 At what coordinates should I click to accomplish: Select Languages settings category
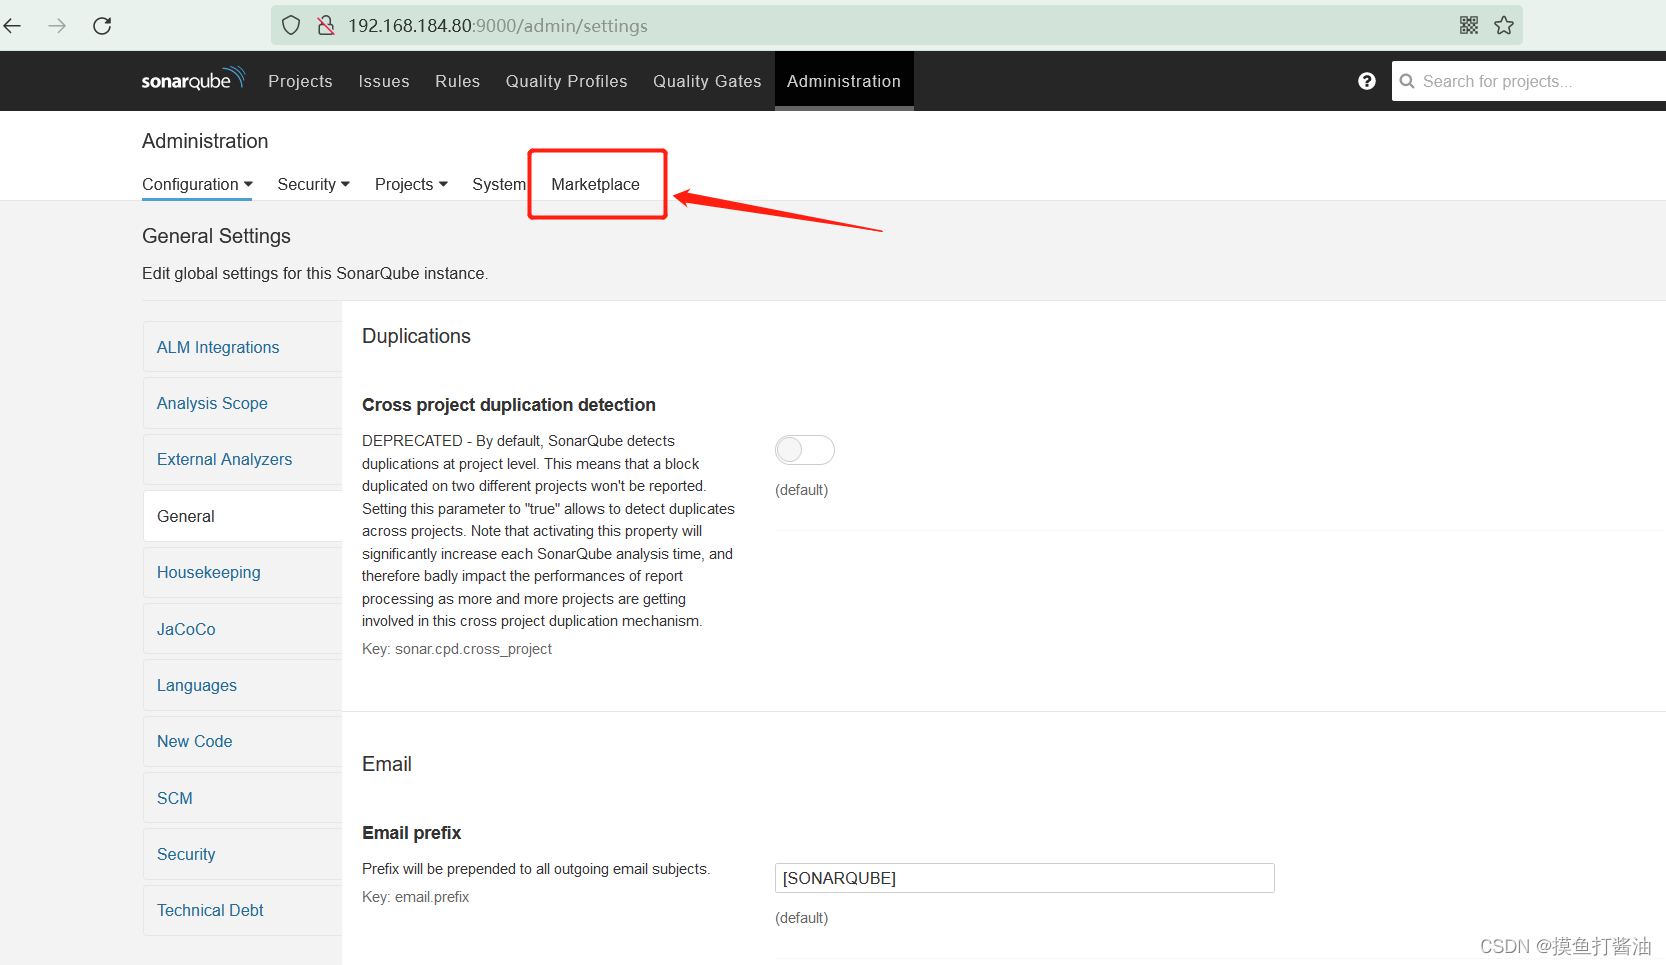pos(242,685)
